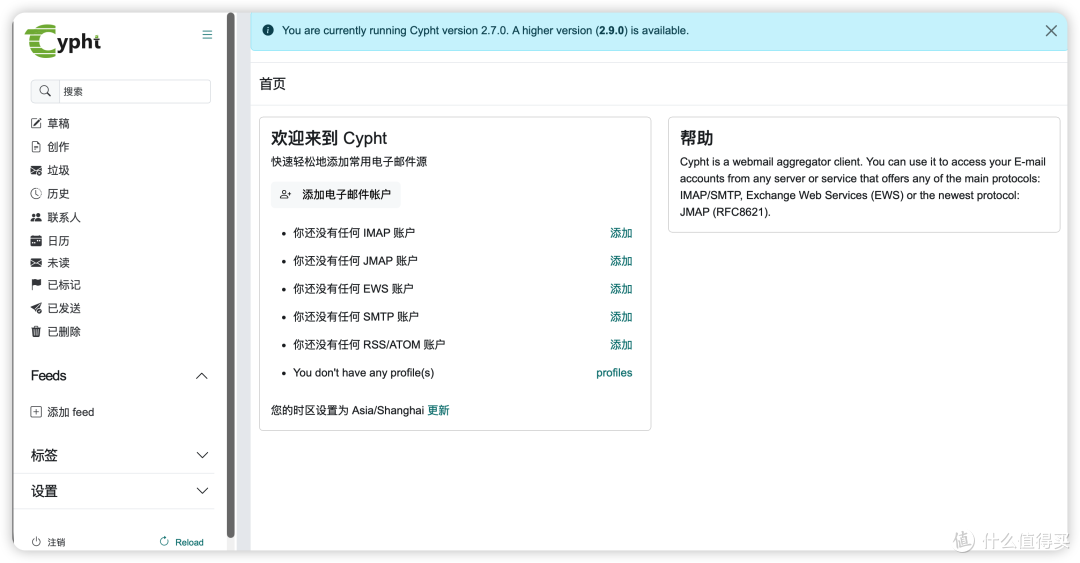Click the info icon in version banner

(268, 30)
